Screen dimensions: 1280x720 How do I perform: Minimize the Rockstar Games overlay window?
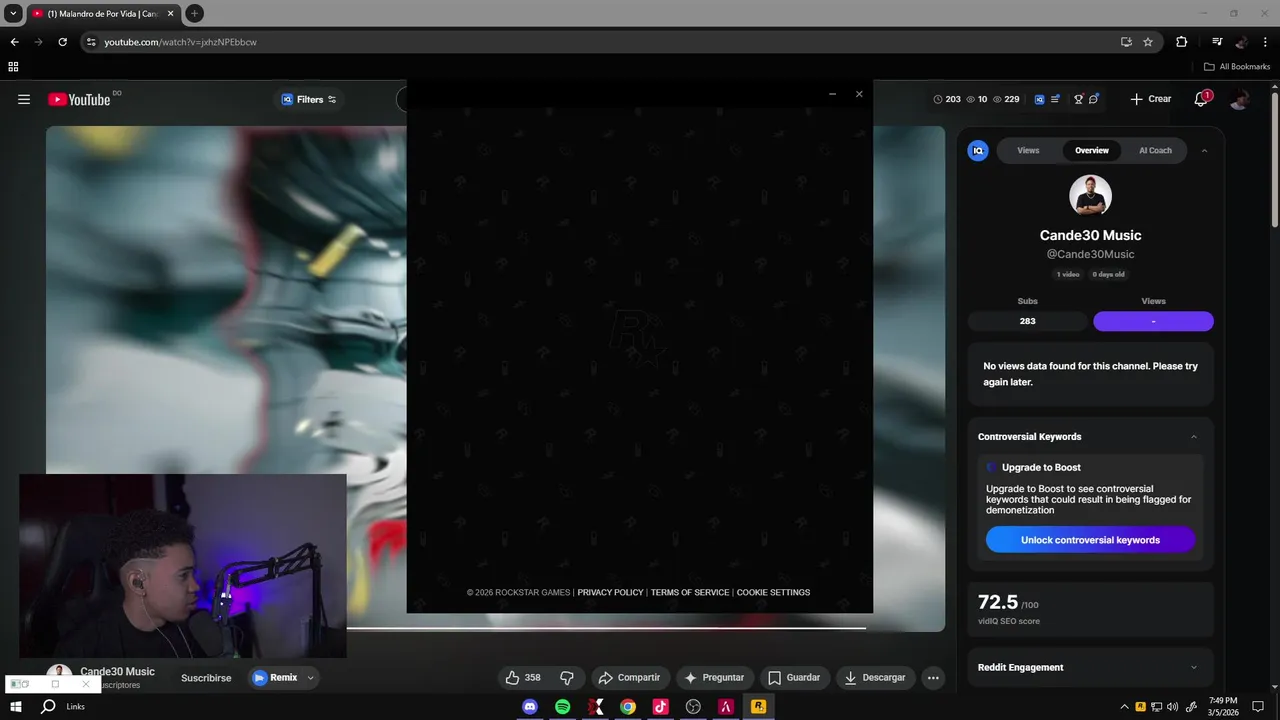(832, 94)
